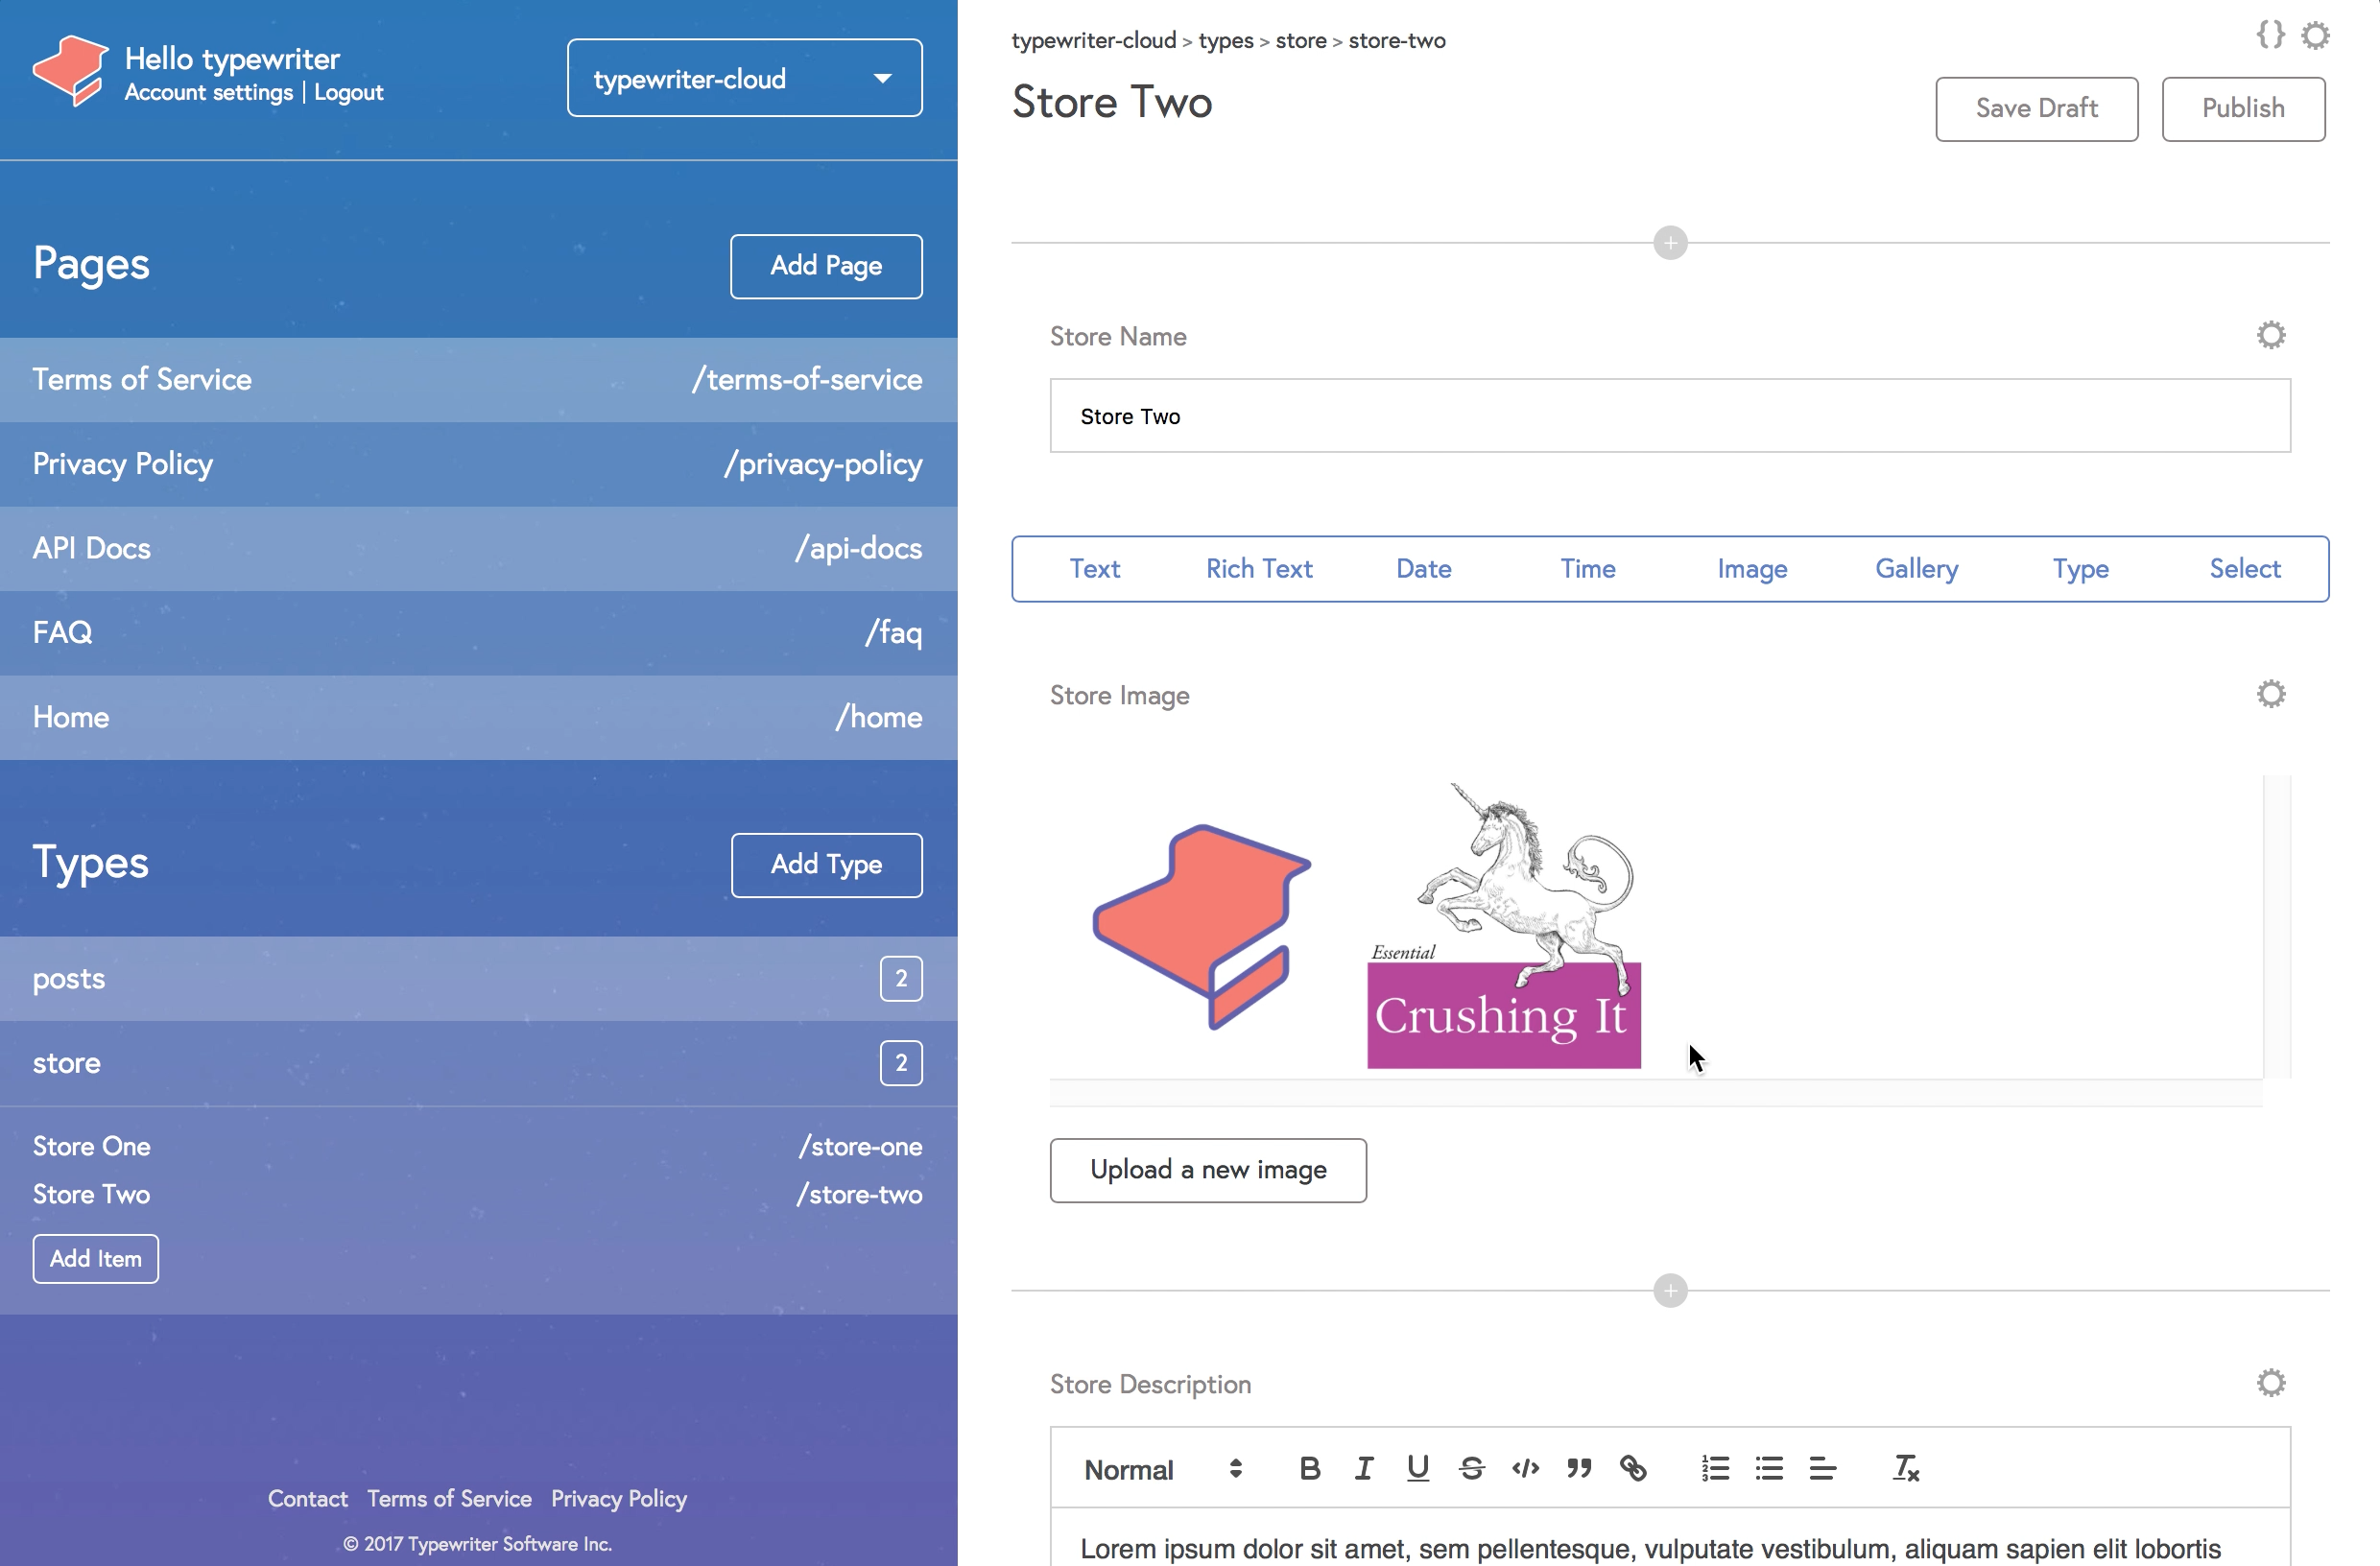Image resolution: width=2380 pixels, height=1566 pixels.
Task: Click the blockquote icon
Action: pos(1579,1468)
